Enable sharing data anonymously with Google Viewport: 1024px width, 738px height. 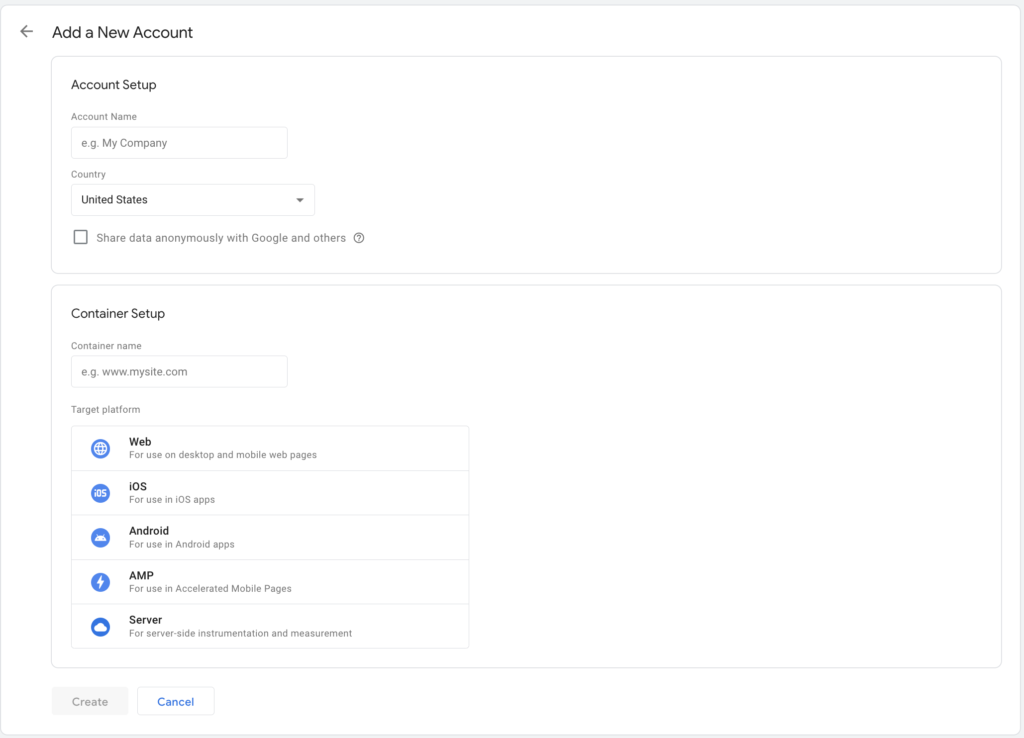[80, 237]
